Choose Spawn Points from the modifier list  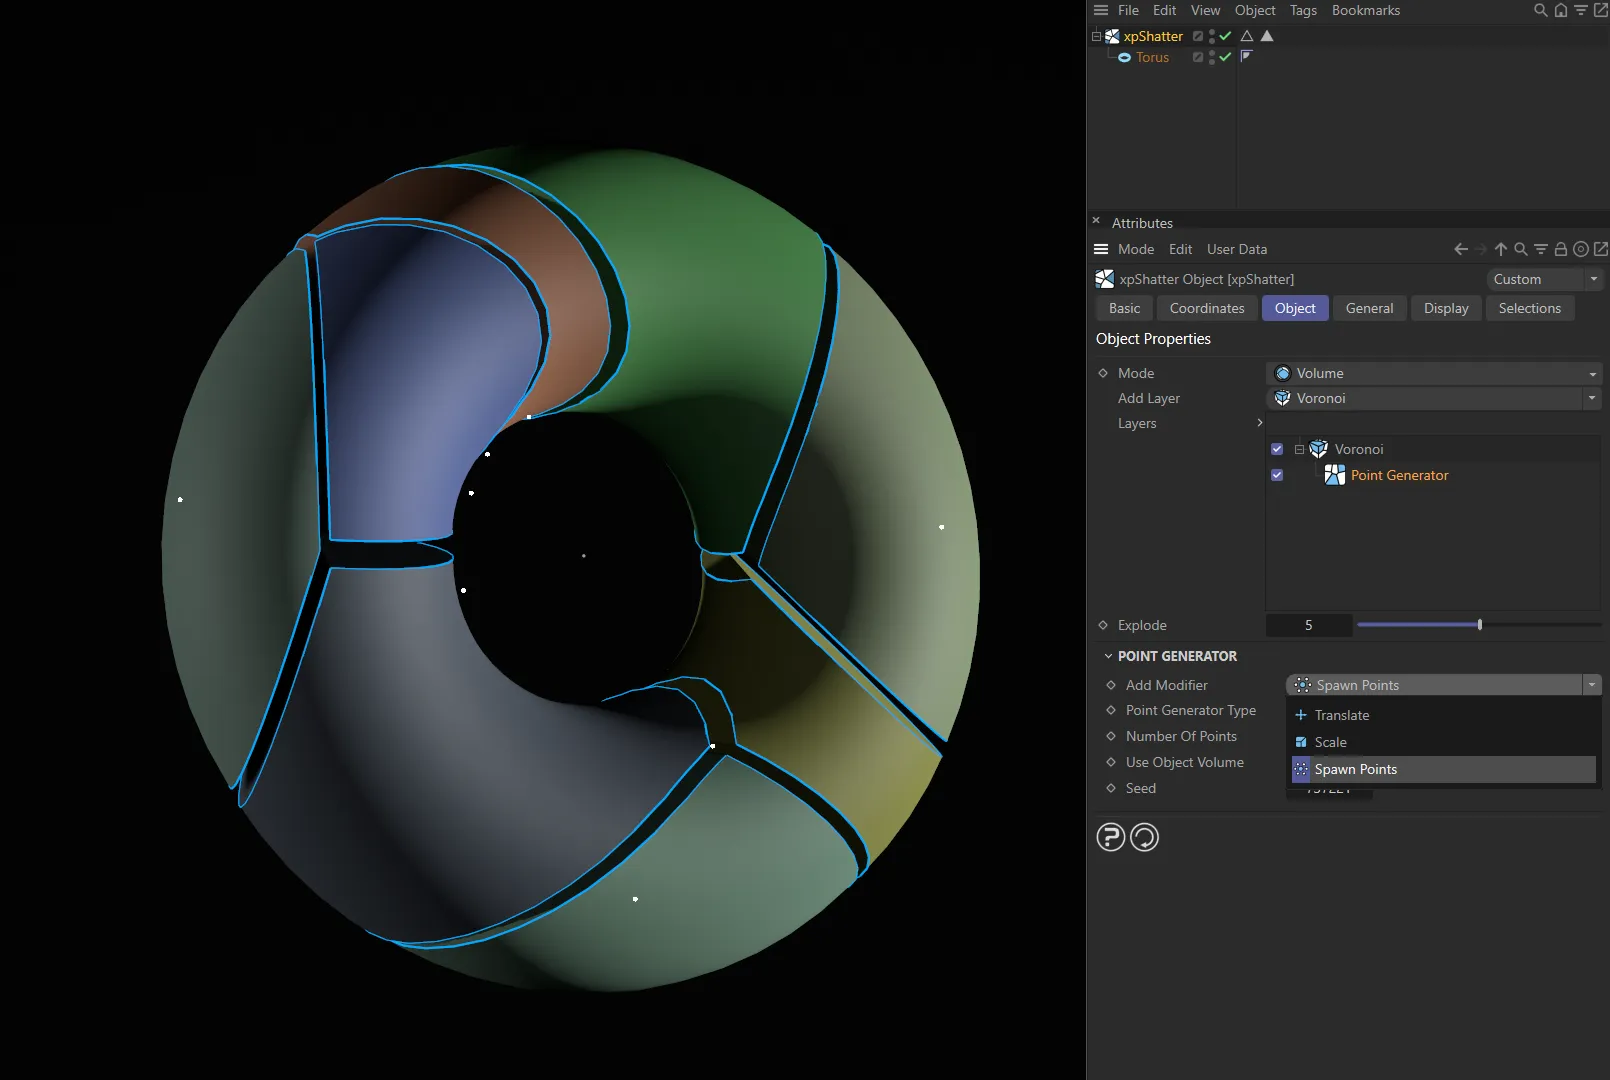[x=1357, y=769]
